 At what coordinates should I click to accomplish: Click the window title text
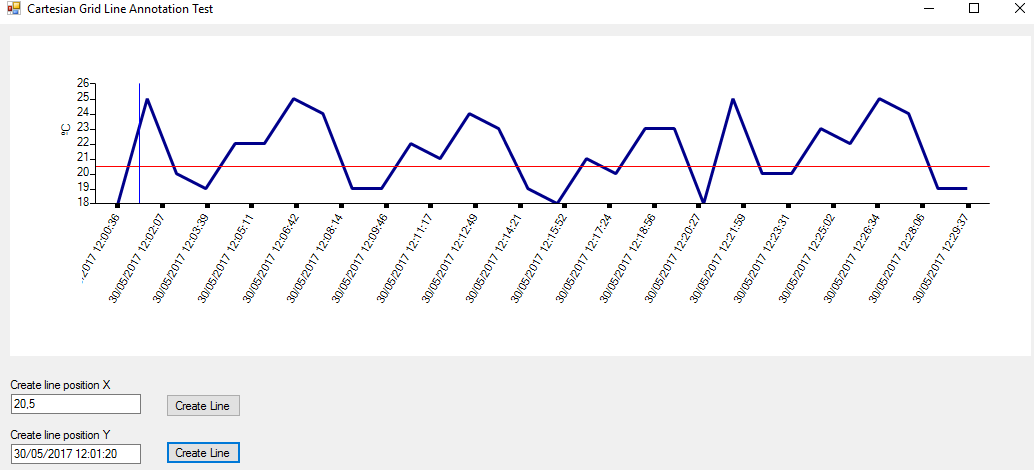pyautogui.click(x=120, y=9)
